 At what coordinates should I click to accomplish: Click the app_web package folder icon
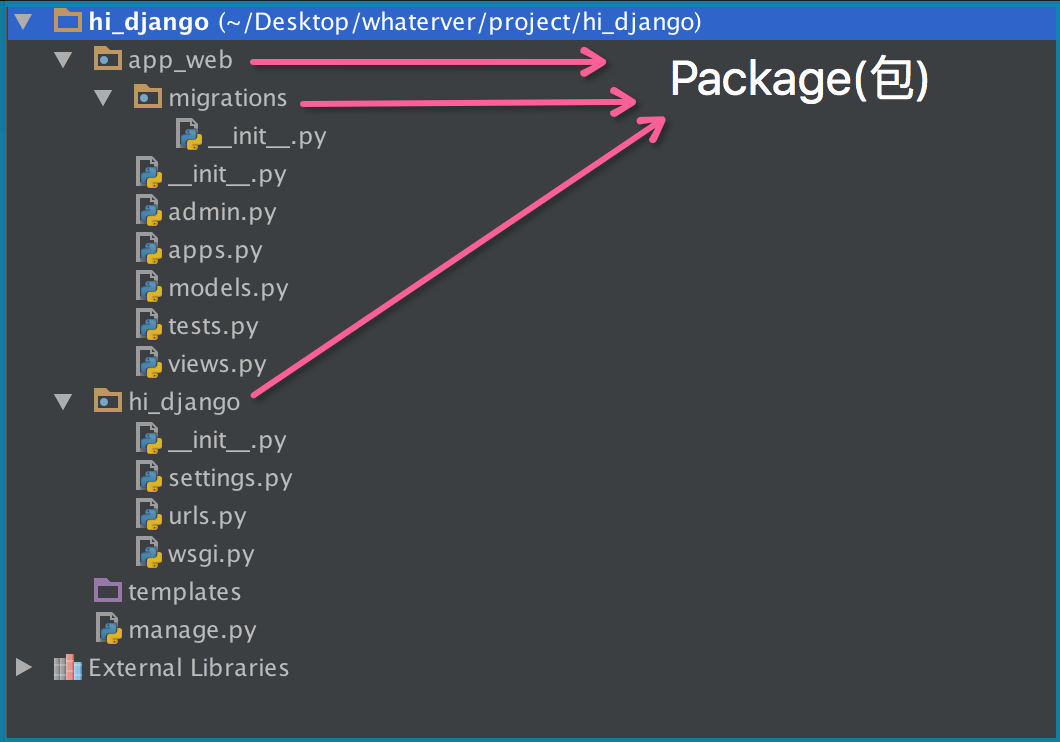(x=108, y=60)
